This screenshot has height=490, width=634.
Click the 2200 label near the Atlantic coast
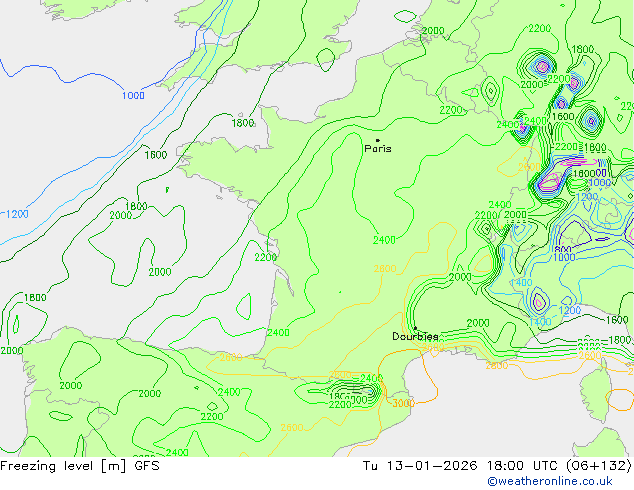(266, 257)
